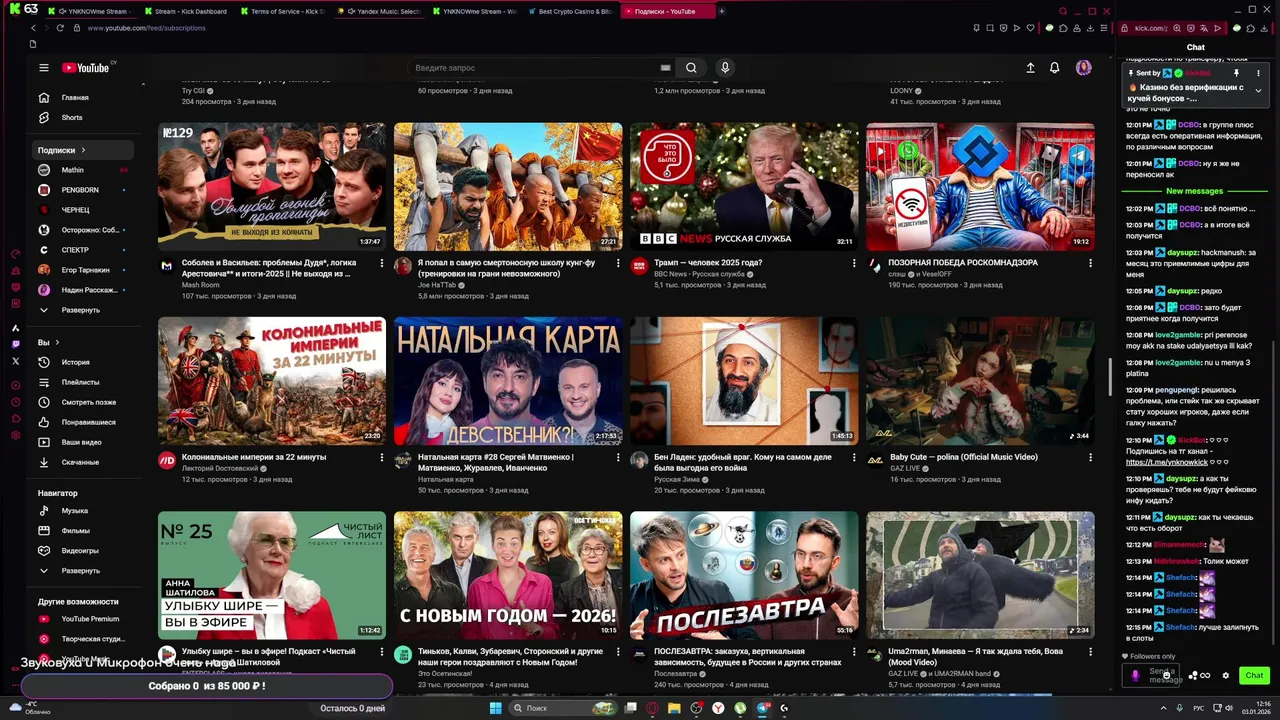This screenshot has height=720, width=1280.
Task: Open История in the YouTube sidebar
Action: (84, 362)
